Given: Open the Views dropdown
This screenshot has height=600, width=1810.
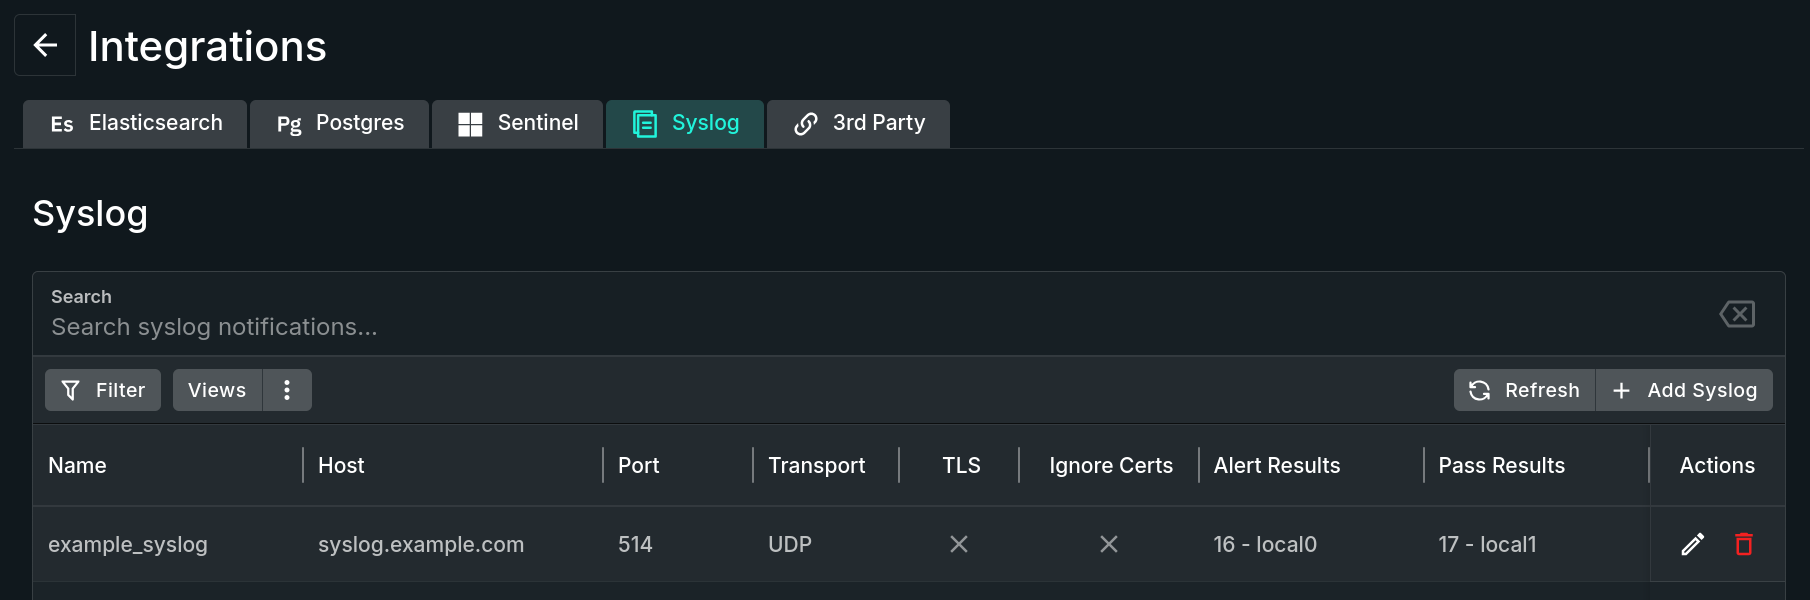Looking at the screenshot, I should [217, 390].
